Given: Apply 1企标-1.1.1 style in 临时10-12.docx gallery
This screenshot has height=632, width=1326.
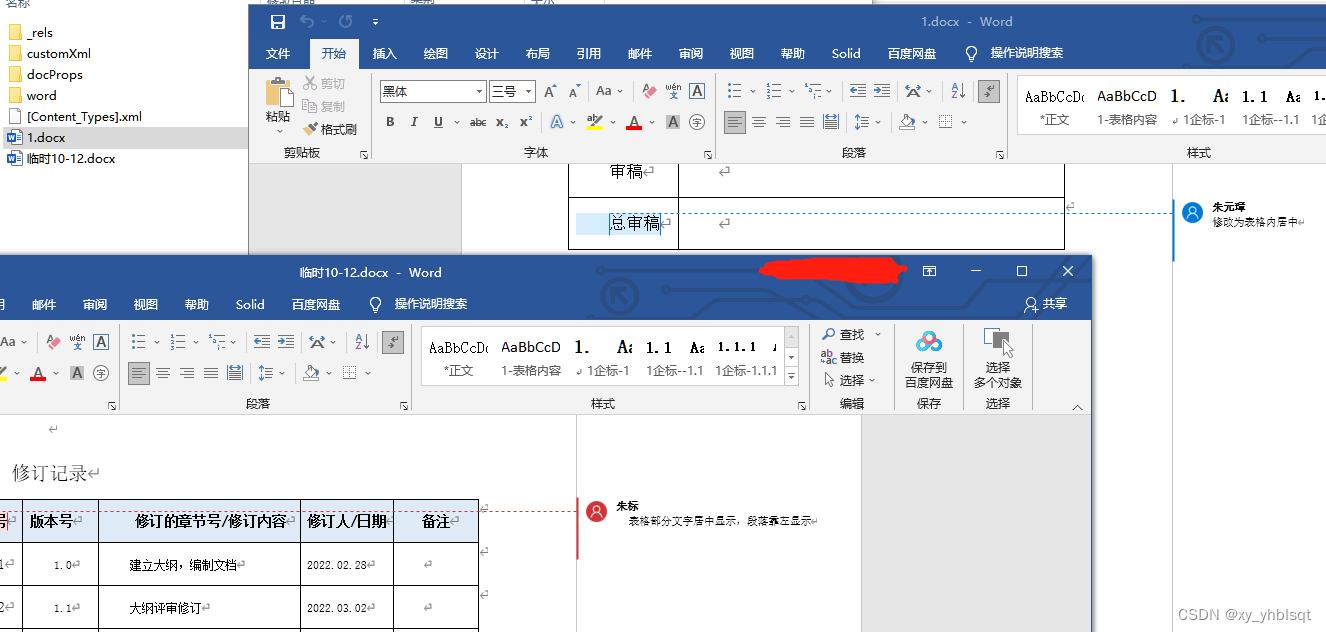Looking at the screenshot, I should point(747,358).
